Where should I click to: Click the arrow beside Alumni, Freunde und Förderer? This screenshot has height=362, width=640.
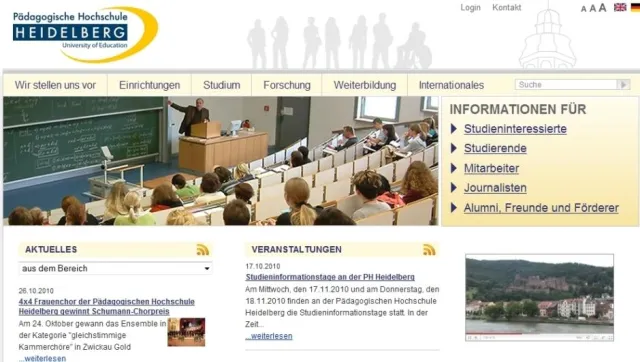tap(453, 208)
